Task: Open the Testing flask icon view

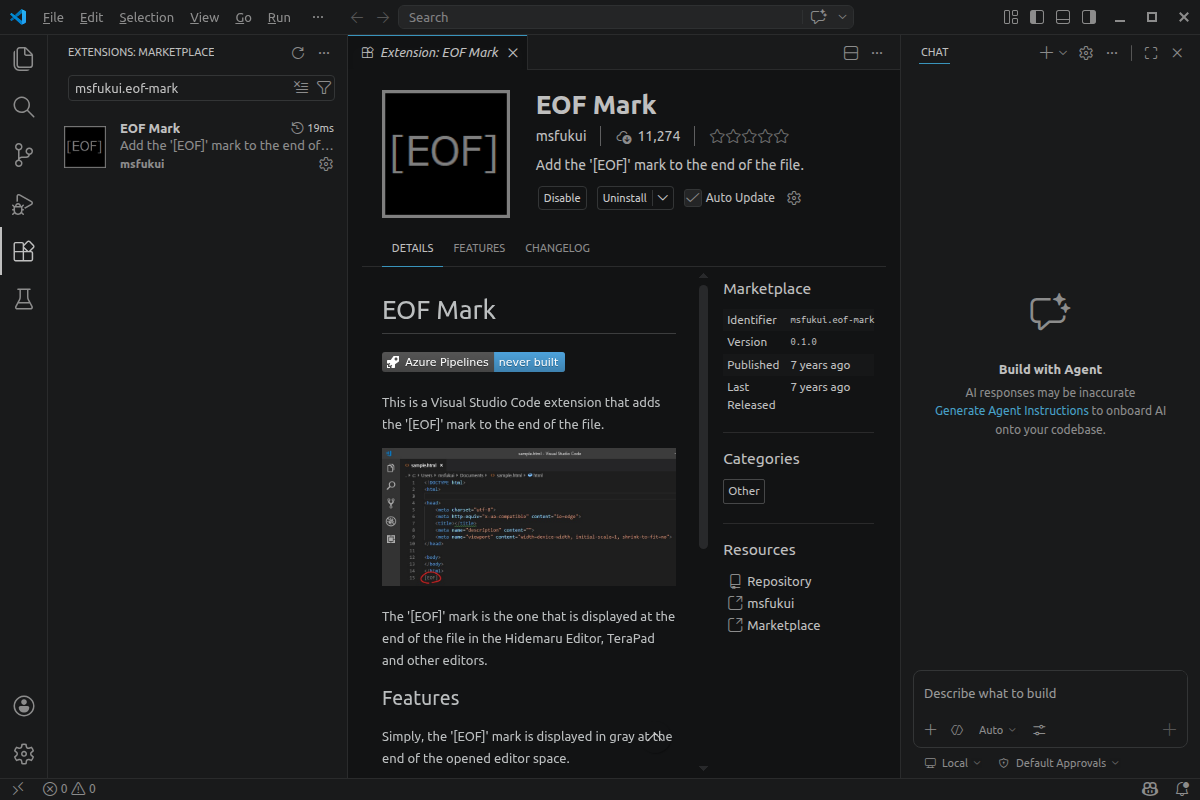Action: [24, 299]
